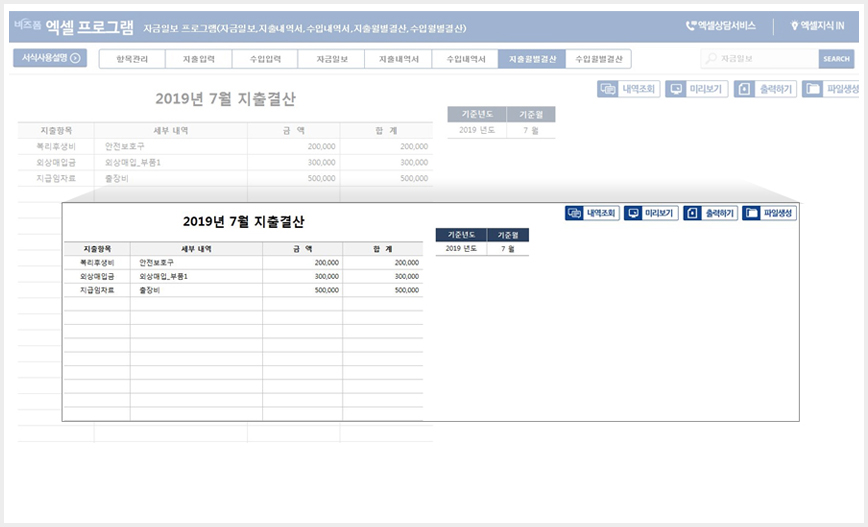This screenshot has width=868, height=527.
Task: Go to the 수입월별결산 tab
Action: point(598,59)
